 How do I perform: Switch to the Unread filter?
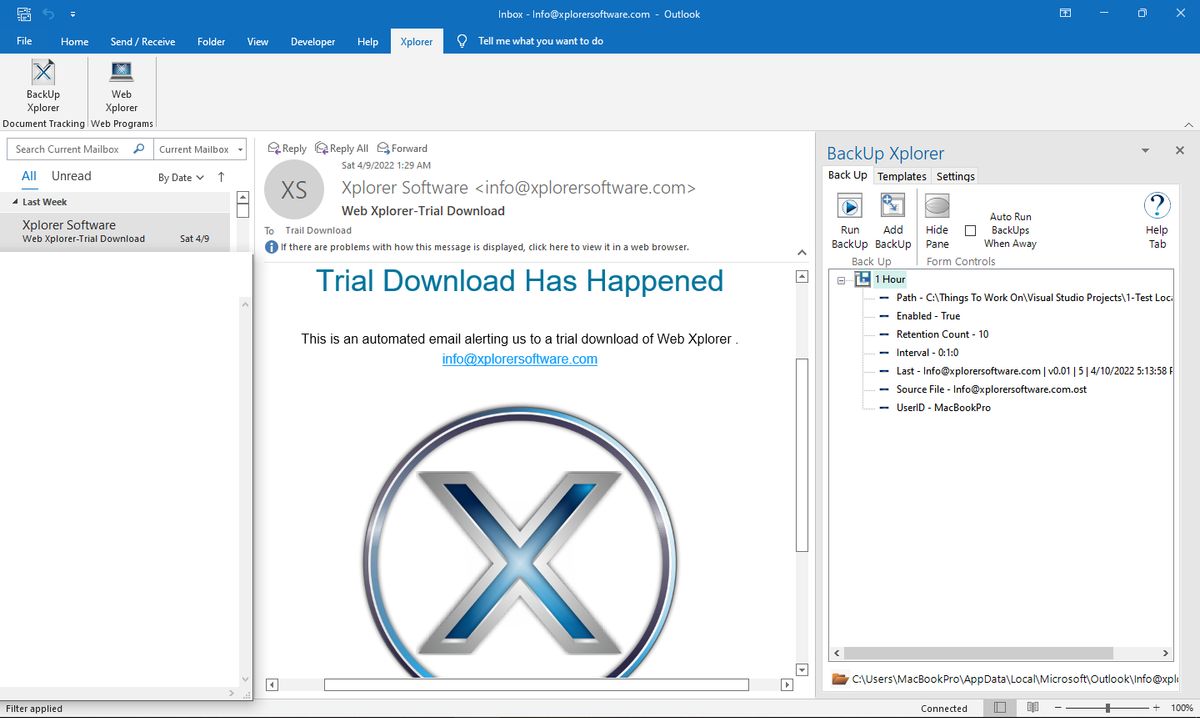coord(70,175)
